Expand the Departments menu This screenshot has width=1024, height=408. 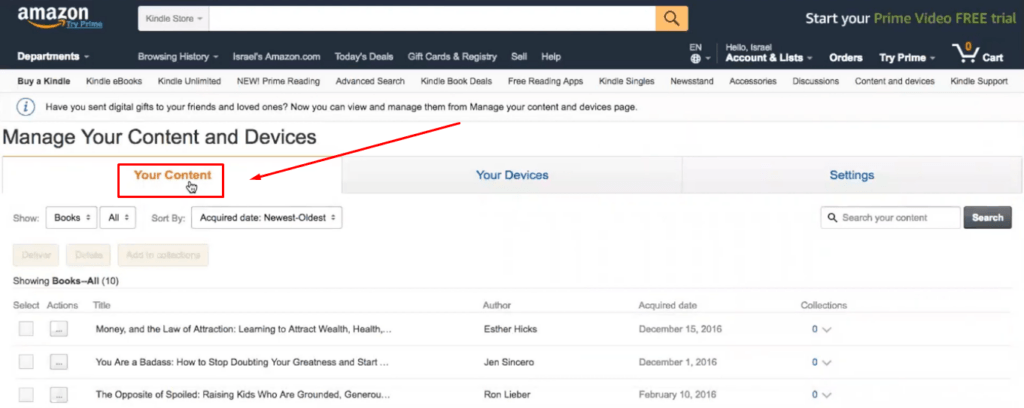(x=53, y=57)
